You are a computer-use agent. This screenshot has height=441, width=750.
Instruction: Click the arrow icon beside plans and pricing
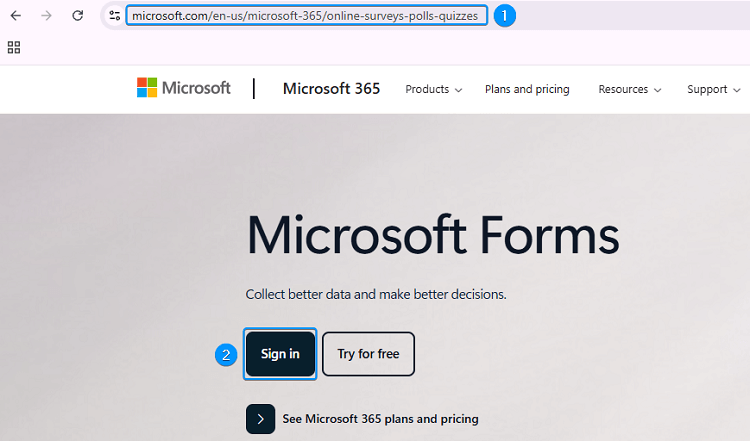click(261, 419)
